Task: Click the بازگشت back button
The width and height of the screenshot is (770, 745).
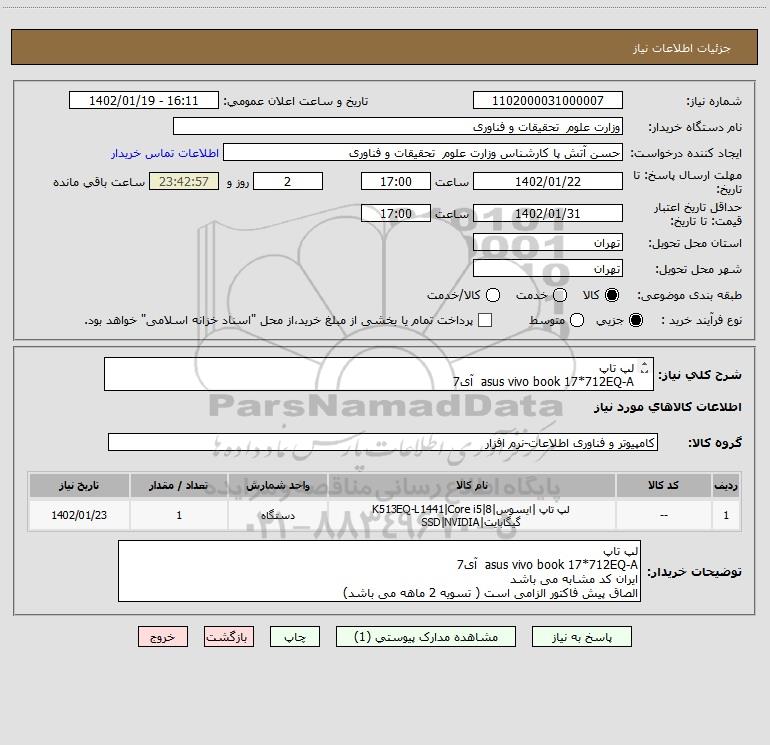Action: point(229,637)
